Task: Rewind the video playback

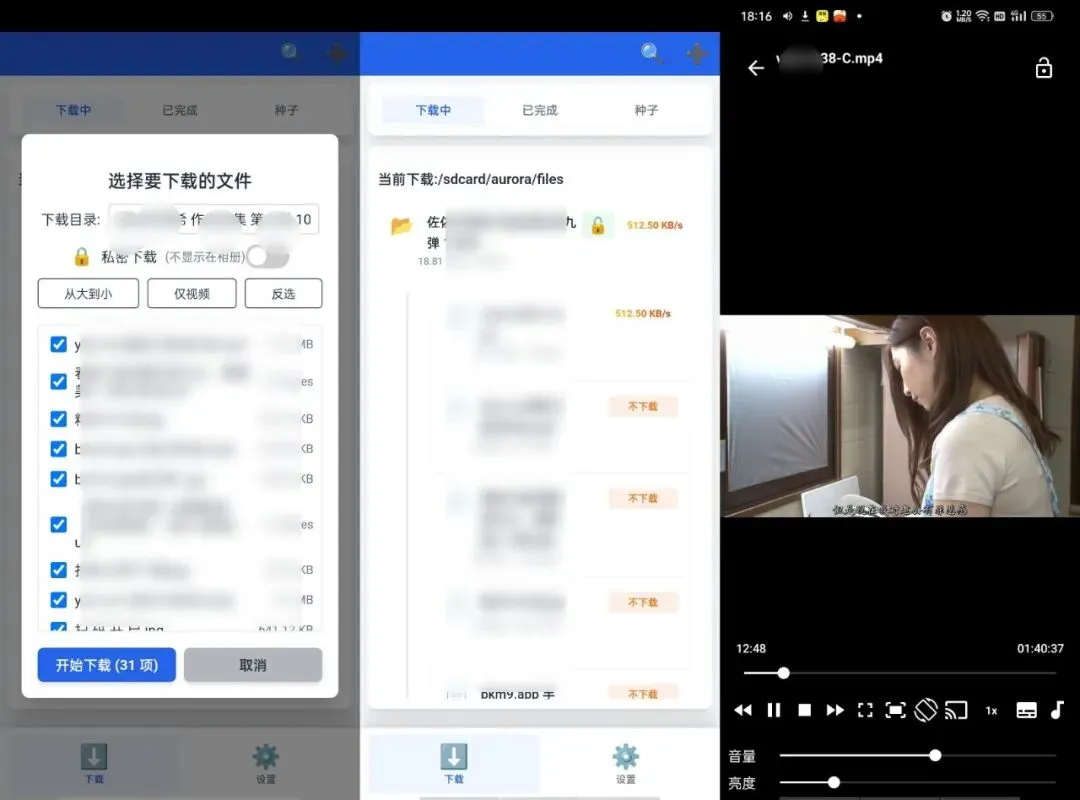Action: point(742,710)
